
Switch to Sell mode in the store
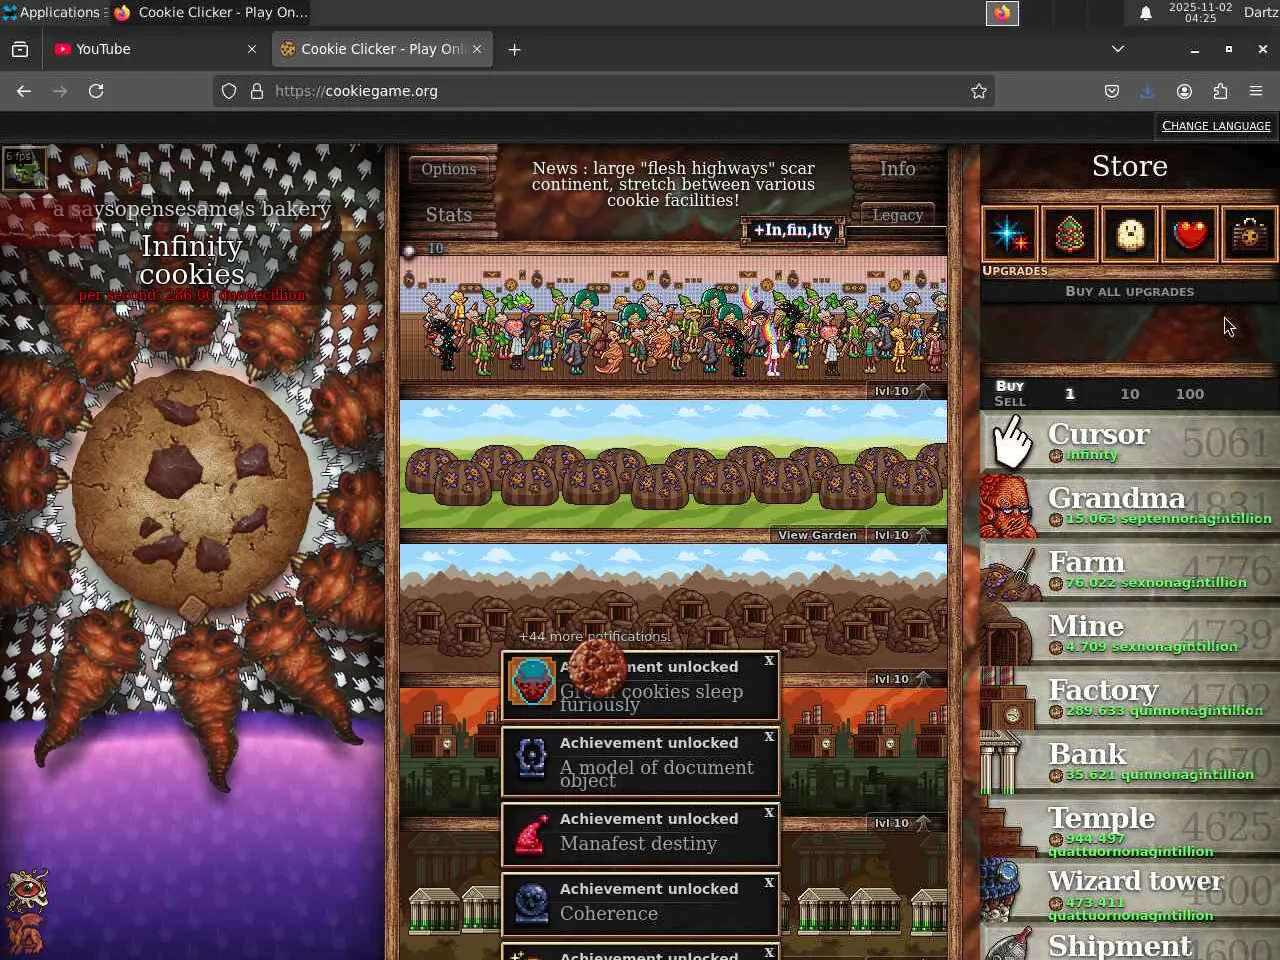click(x=1010, y=402)
